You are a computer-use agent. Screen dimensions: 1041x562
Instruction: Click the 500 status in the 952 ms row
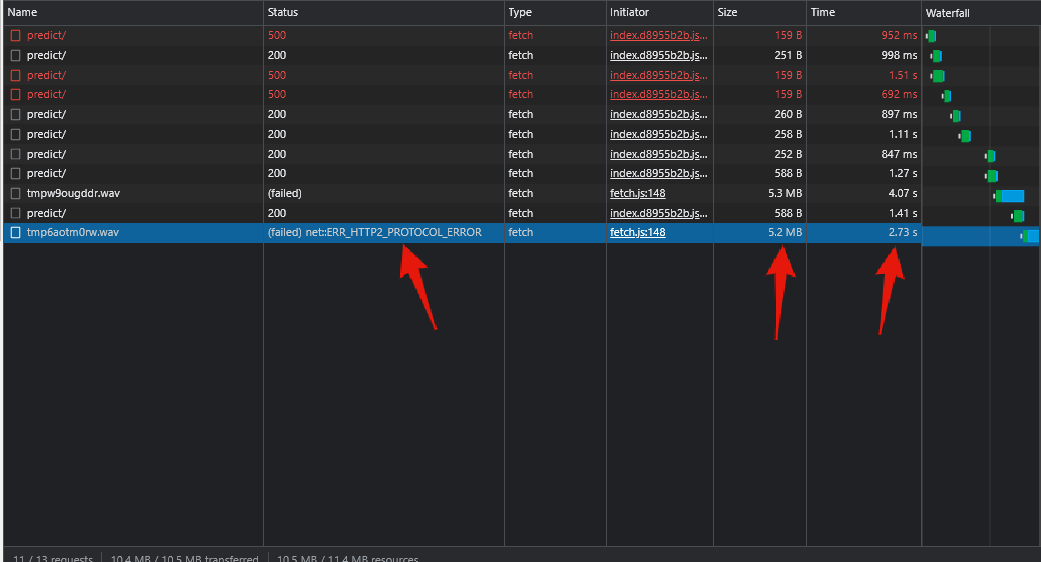tap(277, 36)
